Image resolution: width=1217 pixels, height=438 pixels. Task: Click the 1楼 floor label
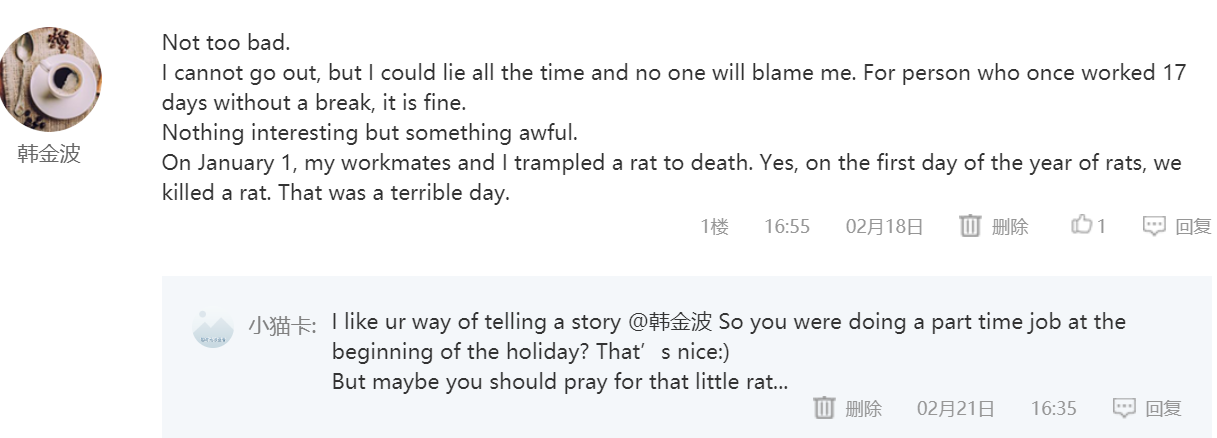714,227
